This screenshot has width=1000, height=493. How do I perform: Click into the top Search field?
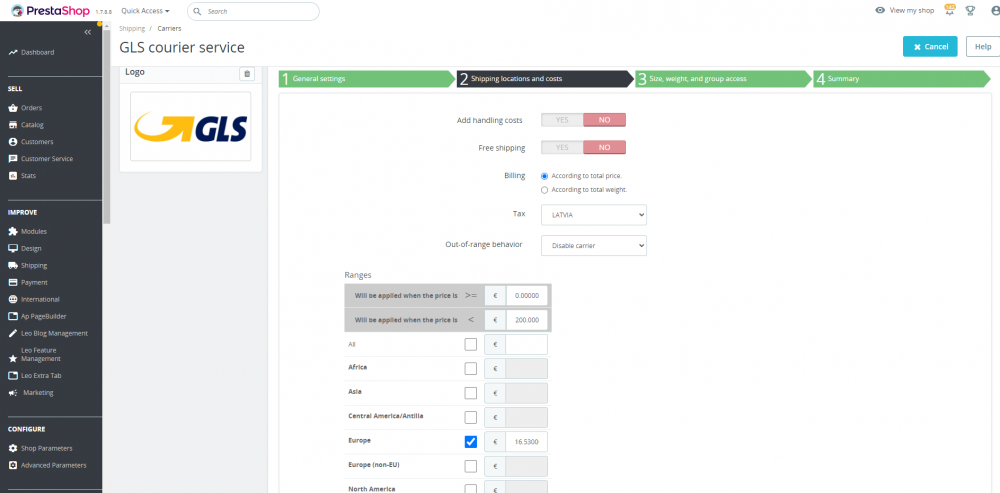coord(253,11)
